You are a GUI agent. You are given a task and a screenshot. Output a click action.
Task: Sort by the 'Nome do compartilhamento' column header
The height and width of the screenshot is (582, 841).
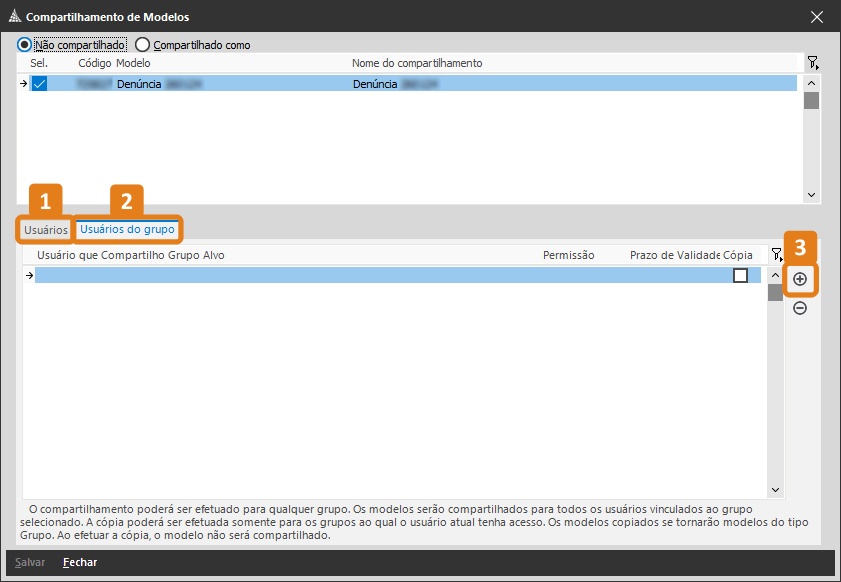pos(417,63)
